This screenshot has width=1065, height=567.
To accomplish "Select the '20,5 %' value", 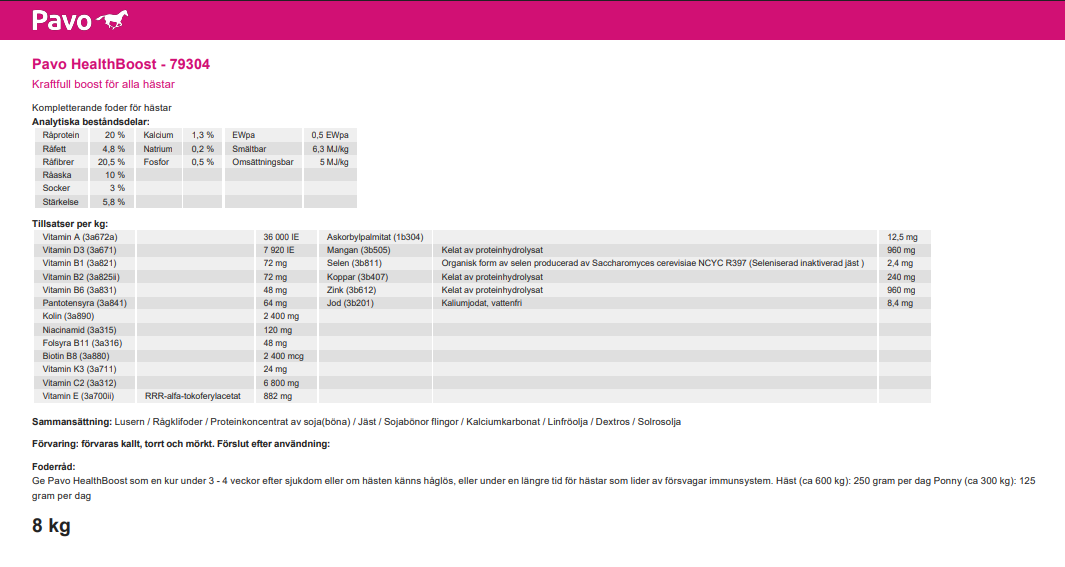I will tap(111, 162).
